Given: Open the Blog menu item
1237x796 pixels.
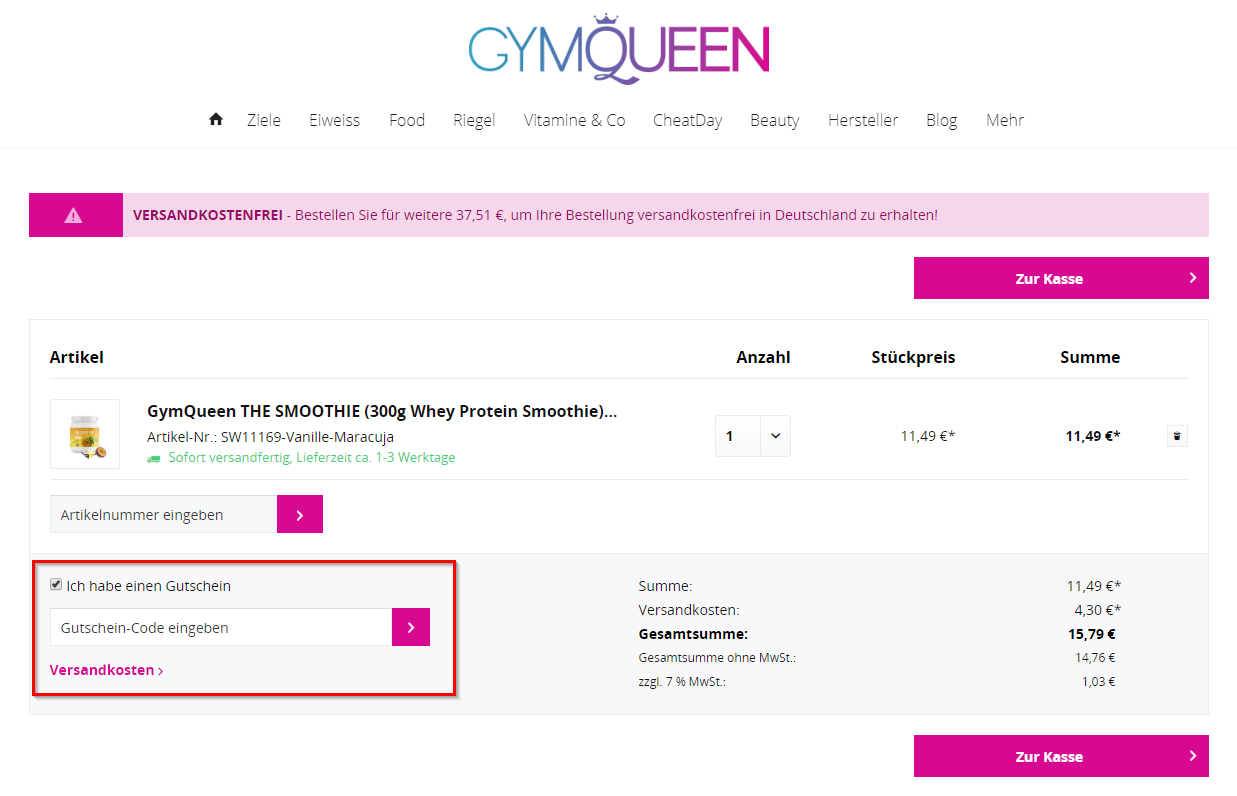Looking at the screenshot, I should (941, 120).
